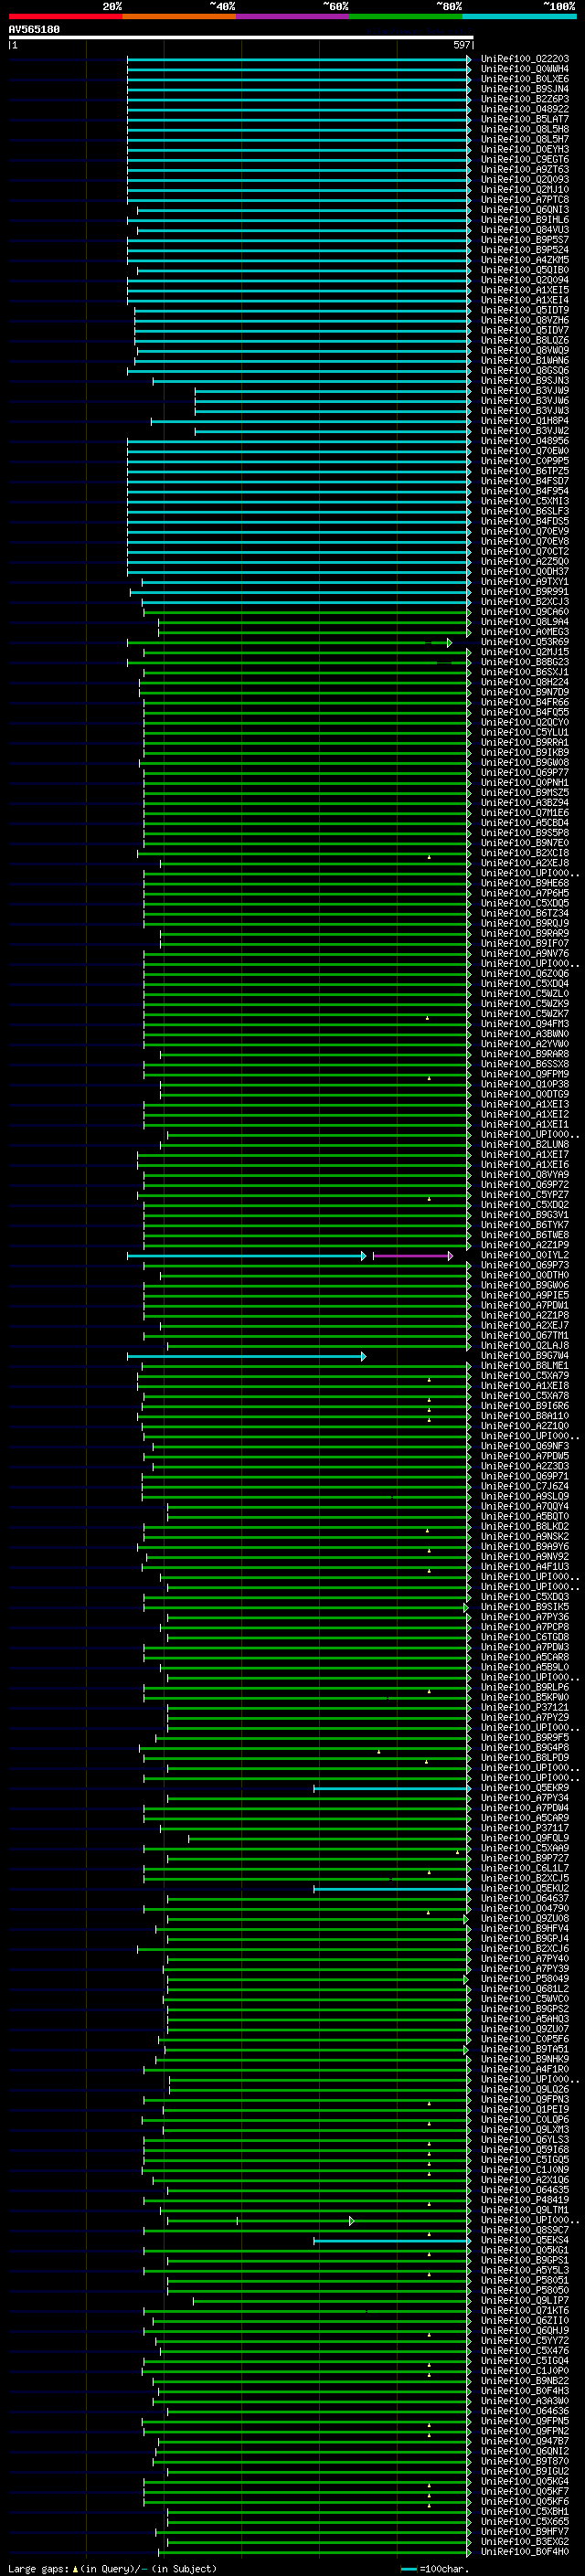The width and height of the screenshot is (585, 2576).
Task: Select the UniRef100_Q947B7 label
Action: click(525, 2443)
